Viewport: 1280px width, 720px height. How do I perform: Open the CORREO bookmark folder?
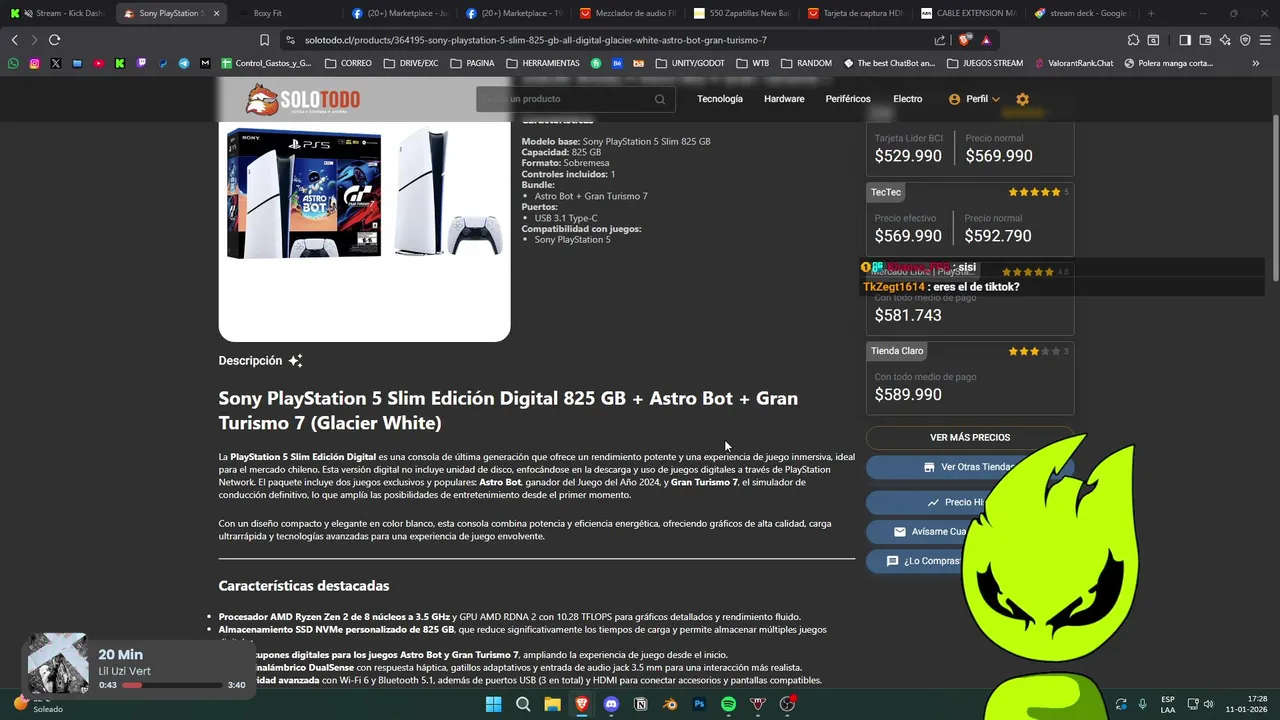tap(348, 63)
